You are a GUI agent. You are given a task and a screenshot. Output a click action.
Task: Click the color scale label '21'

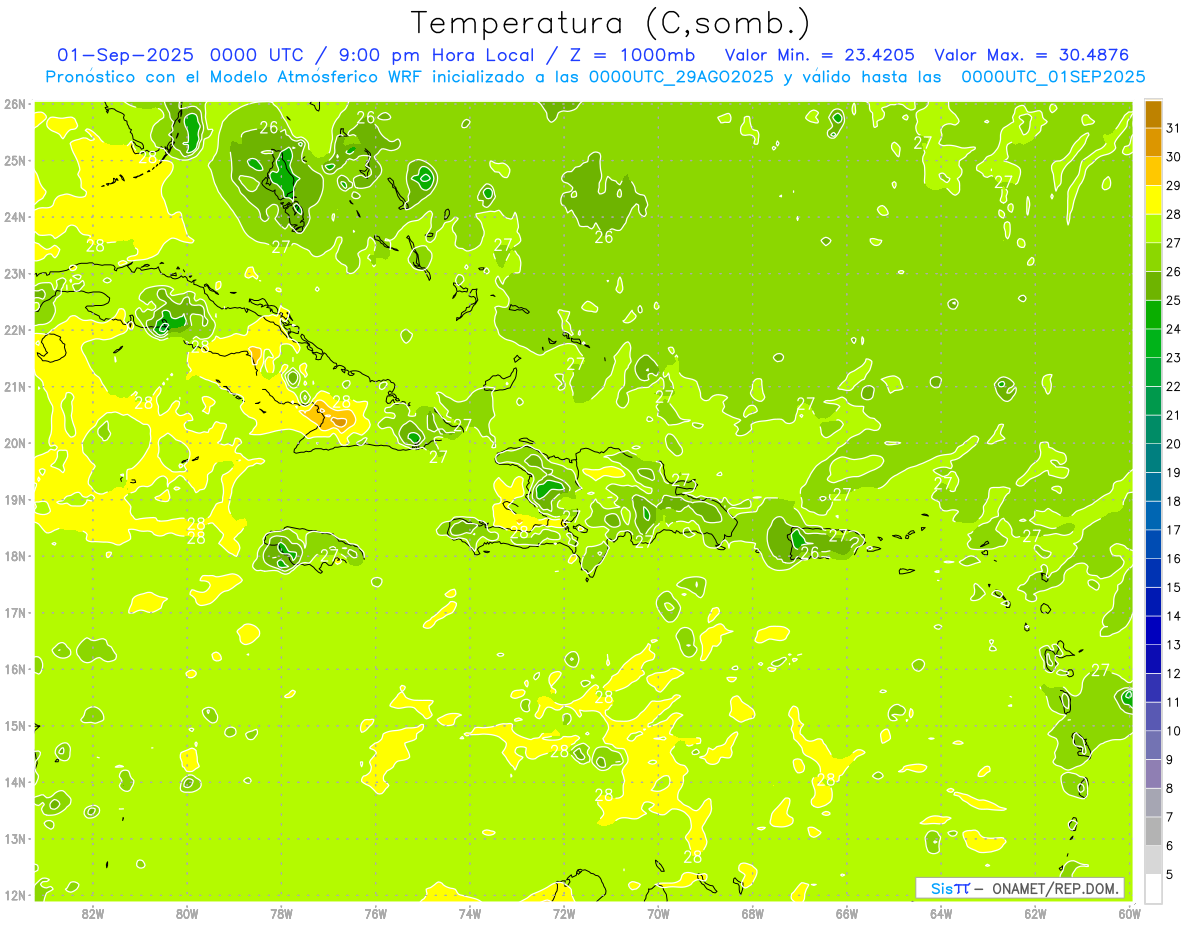click(1173, 415)
